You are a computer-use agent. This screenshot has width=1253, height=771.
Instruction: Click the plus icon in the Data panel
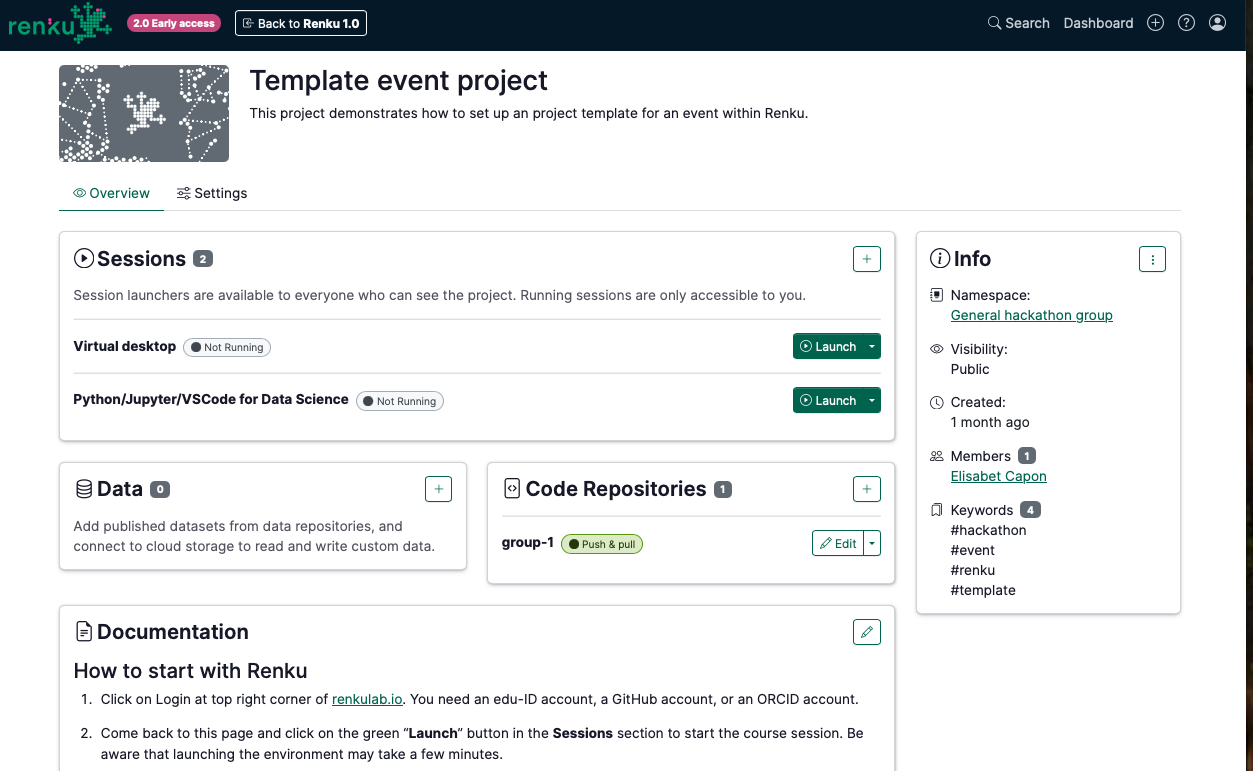(438, 488)
